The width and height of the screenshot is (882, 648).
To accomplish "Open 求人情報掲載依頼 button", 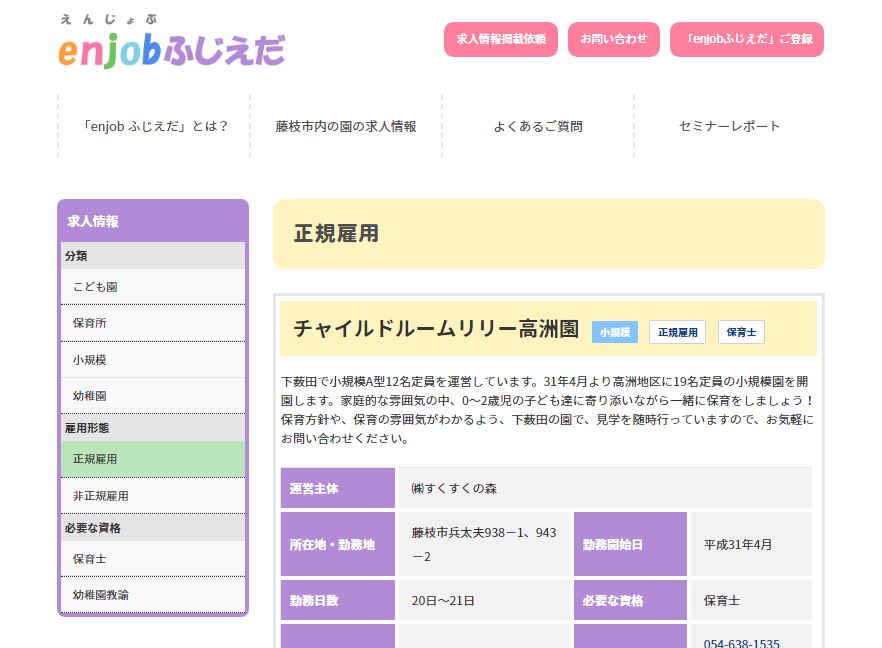I will 501,39.
